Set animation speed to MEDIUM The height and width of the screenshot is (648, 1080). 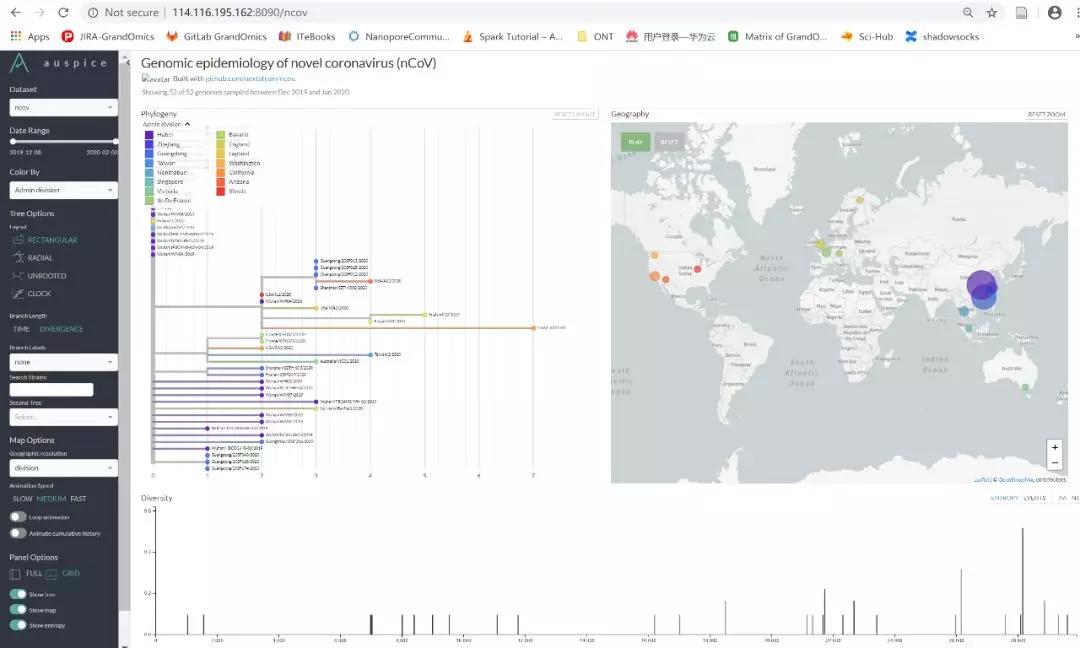pyautogui.click(x=51, y=499)
